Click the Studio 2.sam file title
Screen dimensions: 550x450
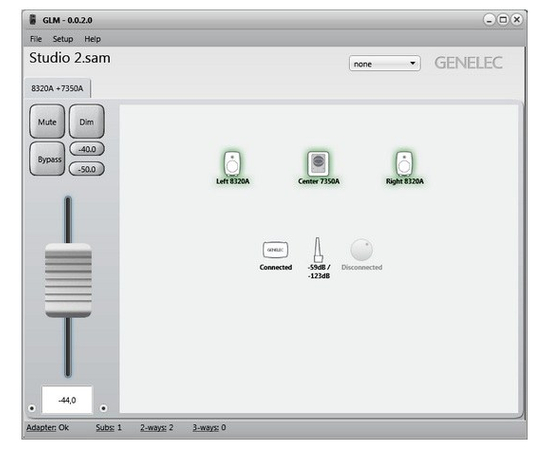pyautogui.click(x=70, y=58)
